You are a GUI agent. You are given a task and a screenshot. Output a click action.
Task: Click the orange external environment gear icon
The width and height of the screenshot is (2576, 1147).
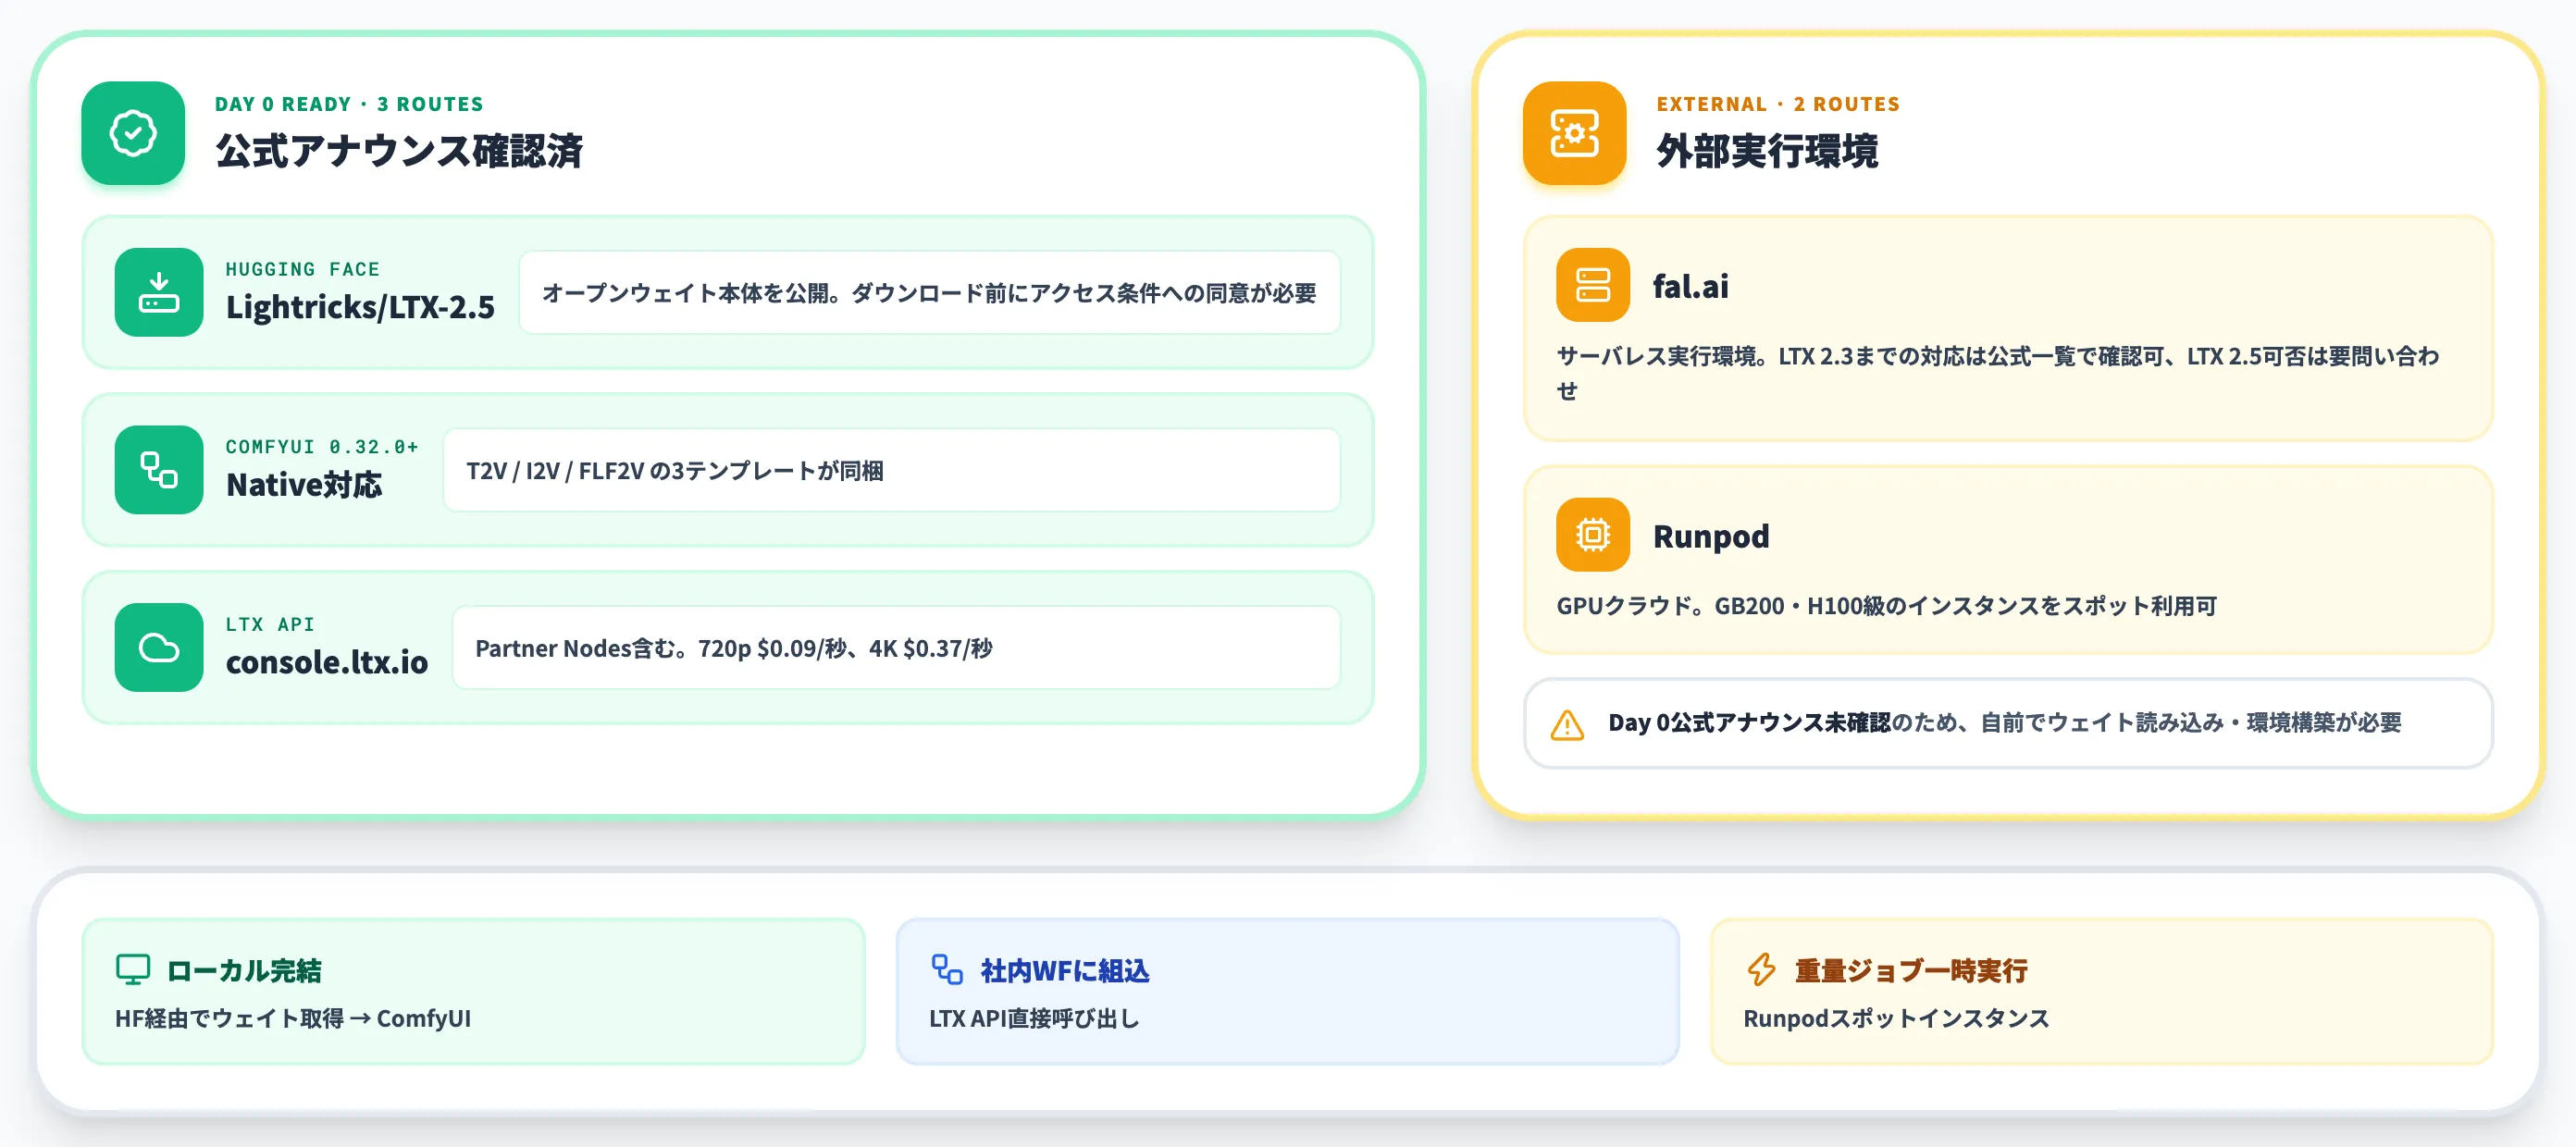click(x=1574, y=133)
